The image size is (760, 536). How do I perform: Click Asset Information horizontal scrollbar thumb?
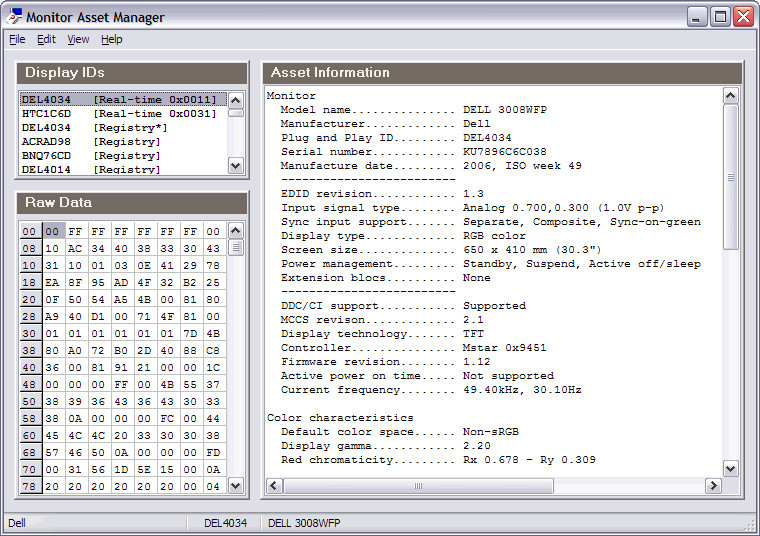[x=418, y=486]
